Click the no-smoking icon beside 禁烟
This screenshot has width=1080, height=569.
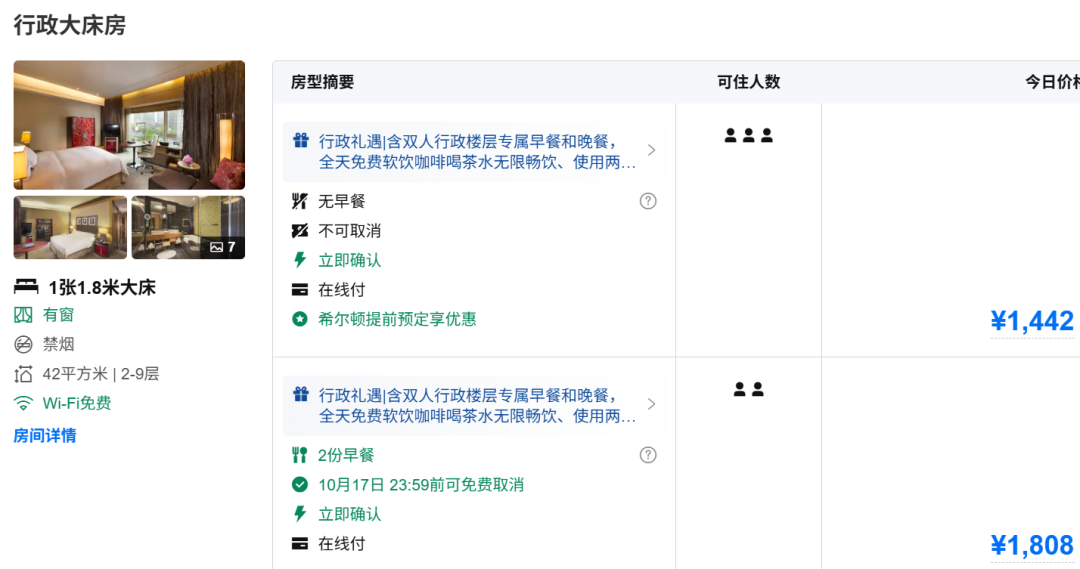(23, 344)
